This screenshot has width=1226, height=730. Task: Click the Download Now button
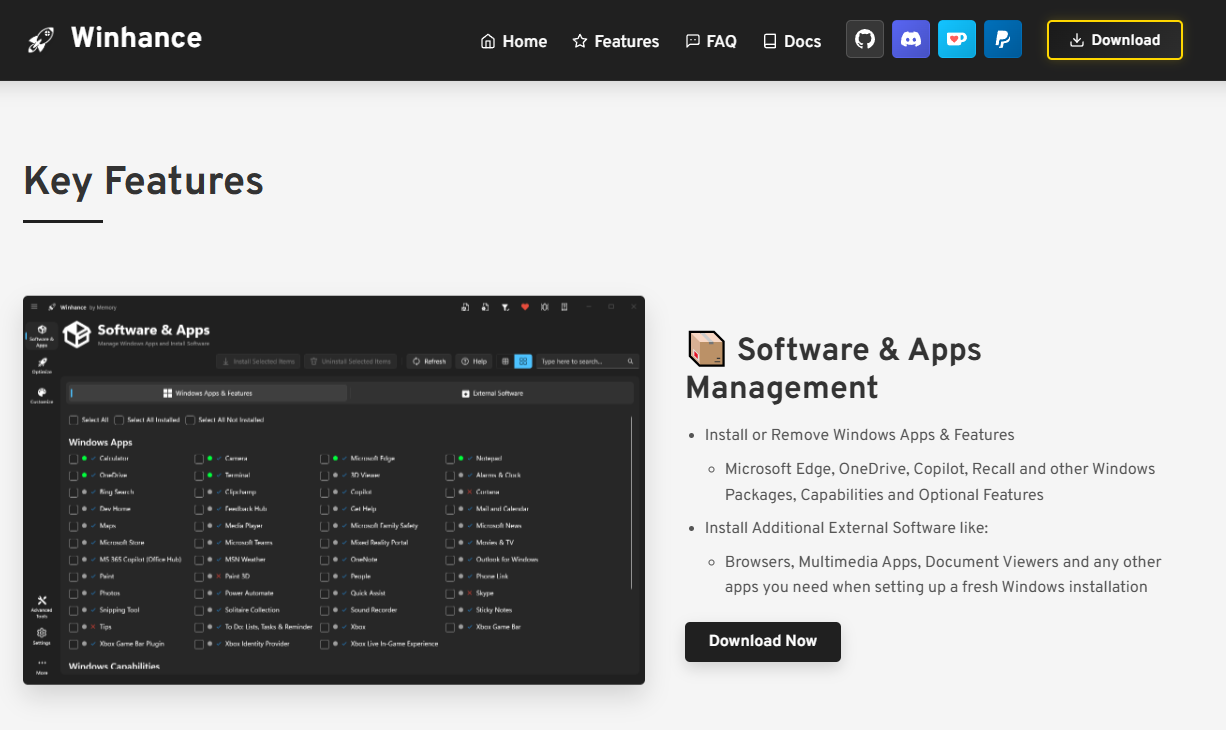(x=763, y=641)
